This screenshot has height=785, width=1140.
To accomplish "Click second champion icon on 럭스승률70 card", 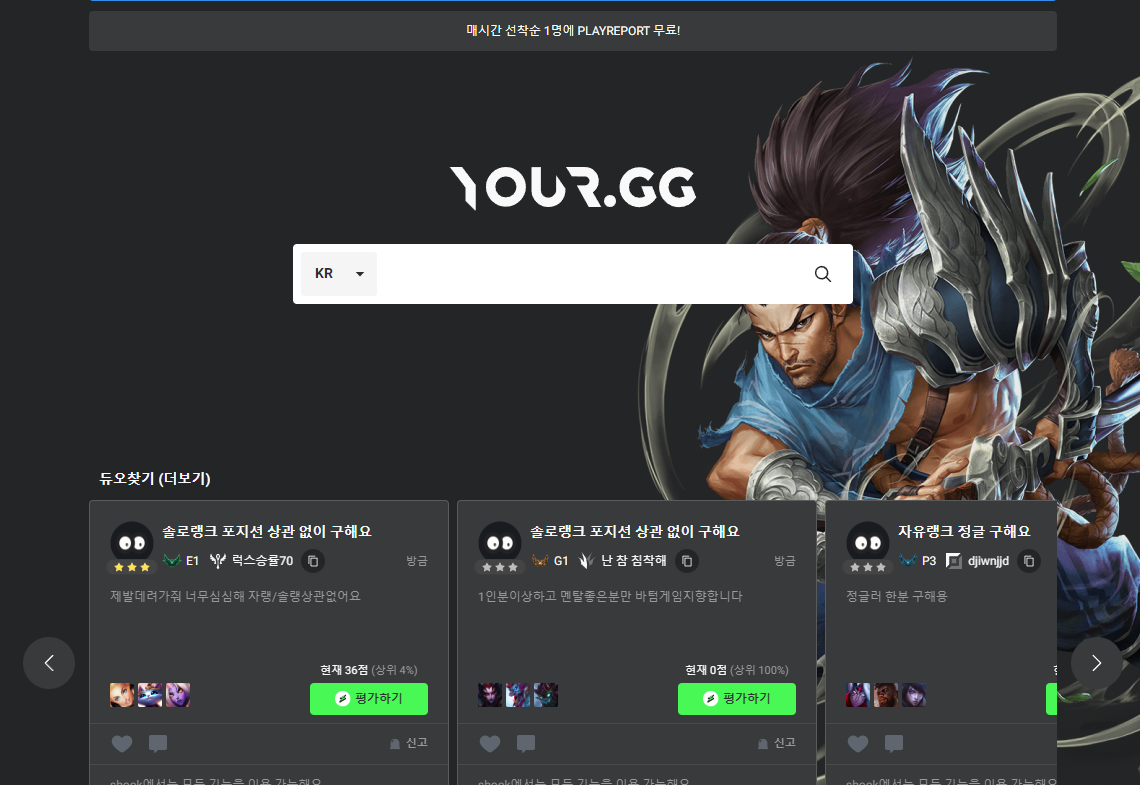I will [150, 695].
